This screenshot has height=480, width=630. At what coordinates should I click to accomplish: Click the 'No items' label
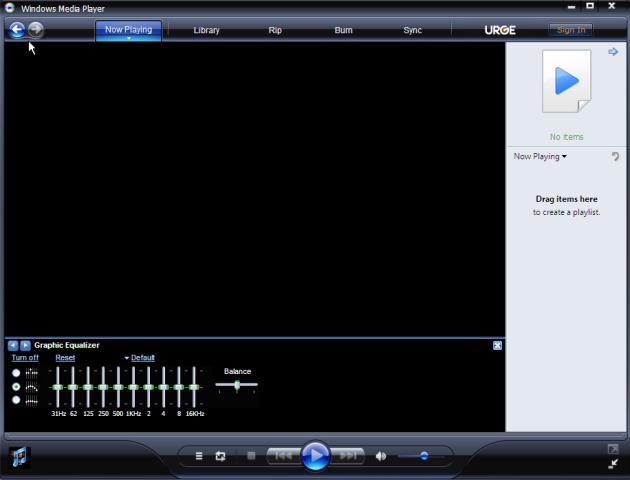[567, 137]
